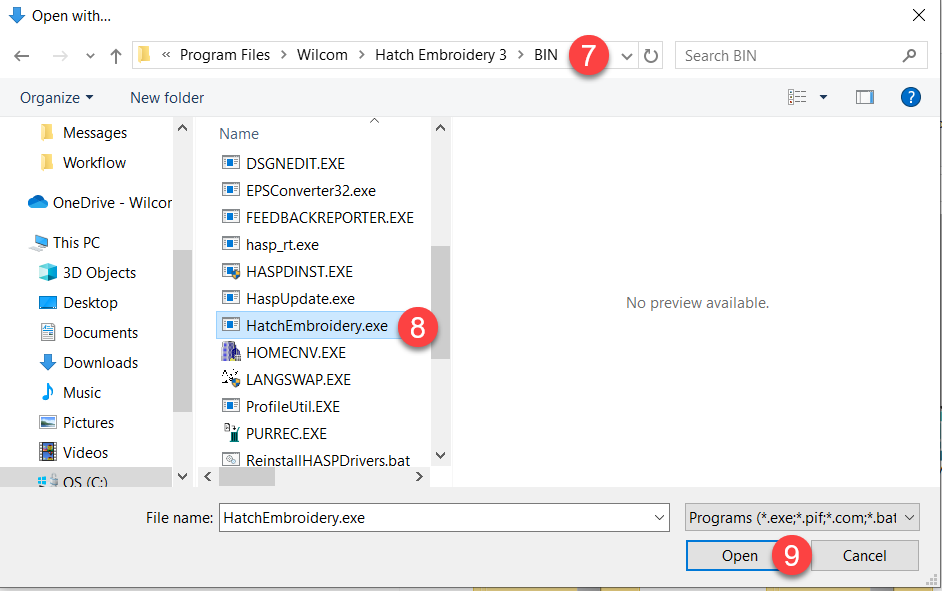Select PURREC.EXE file

click(x=286, y=434)
